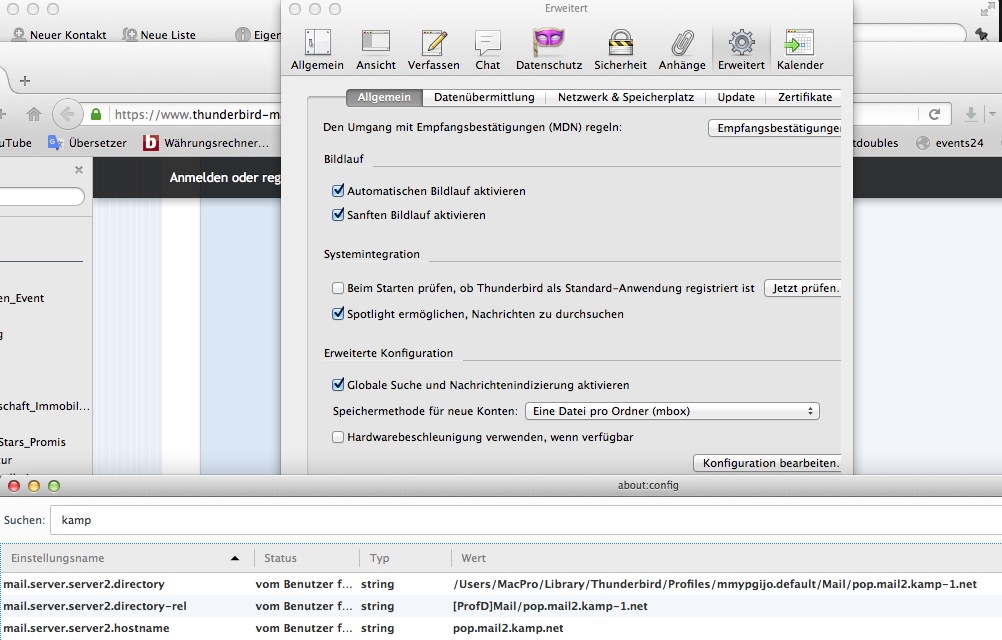Switch to the Update tab
Viewport: 1002px width, 640px height.
tap(736, 97)
